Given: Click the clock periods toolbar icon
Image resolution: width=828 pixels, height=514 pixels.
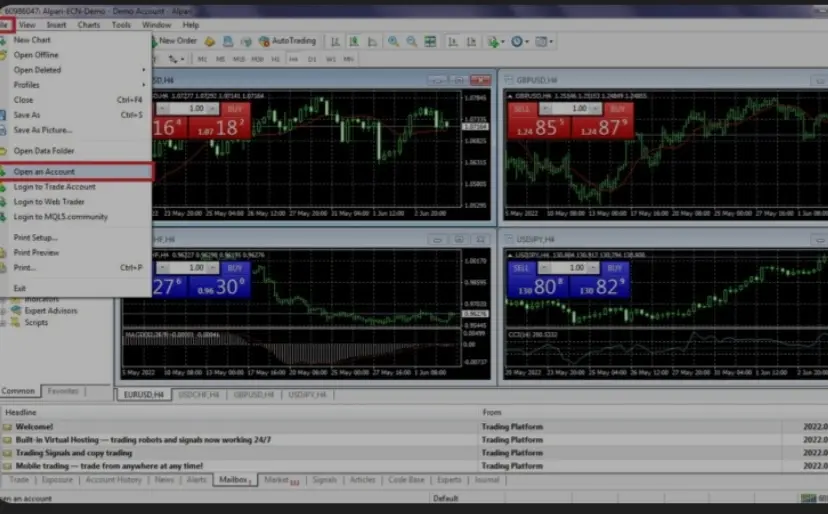Looking at the screenshot, I should click(x=517, y=41).
